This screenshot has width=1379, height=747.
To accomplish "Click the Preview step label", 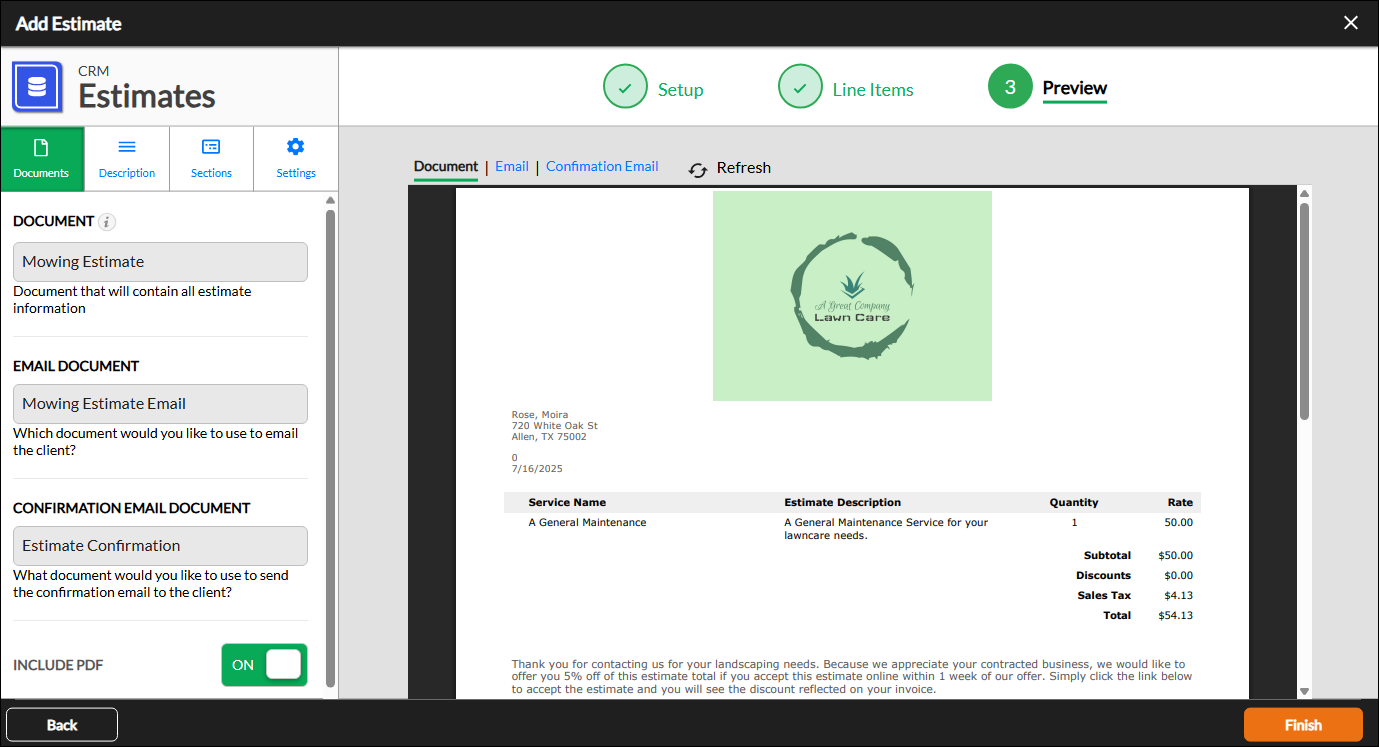I will click(x=1075, y=88).
